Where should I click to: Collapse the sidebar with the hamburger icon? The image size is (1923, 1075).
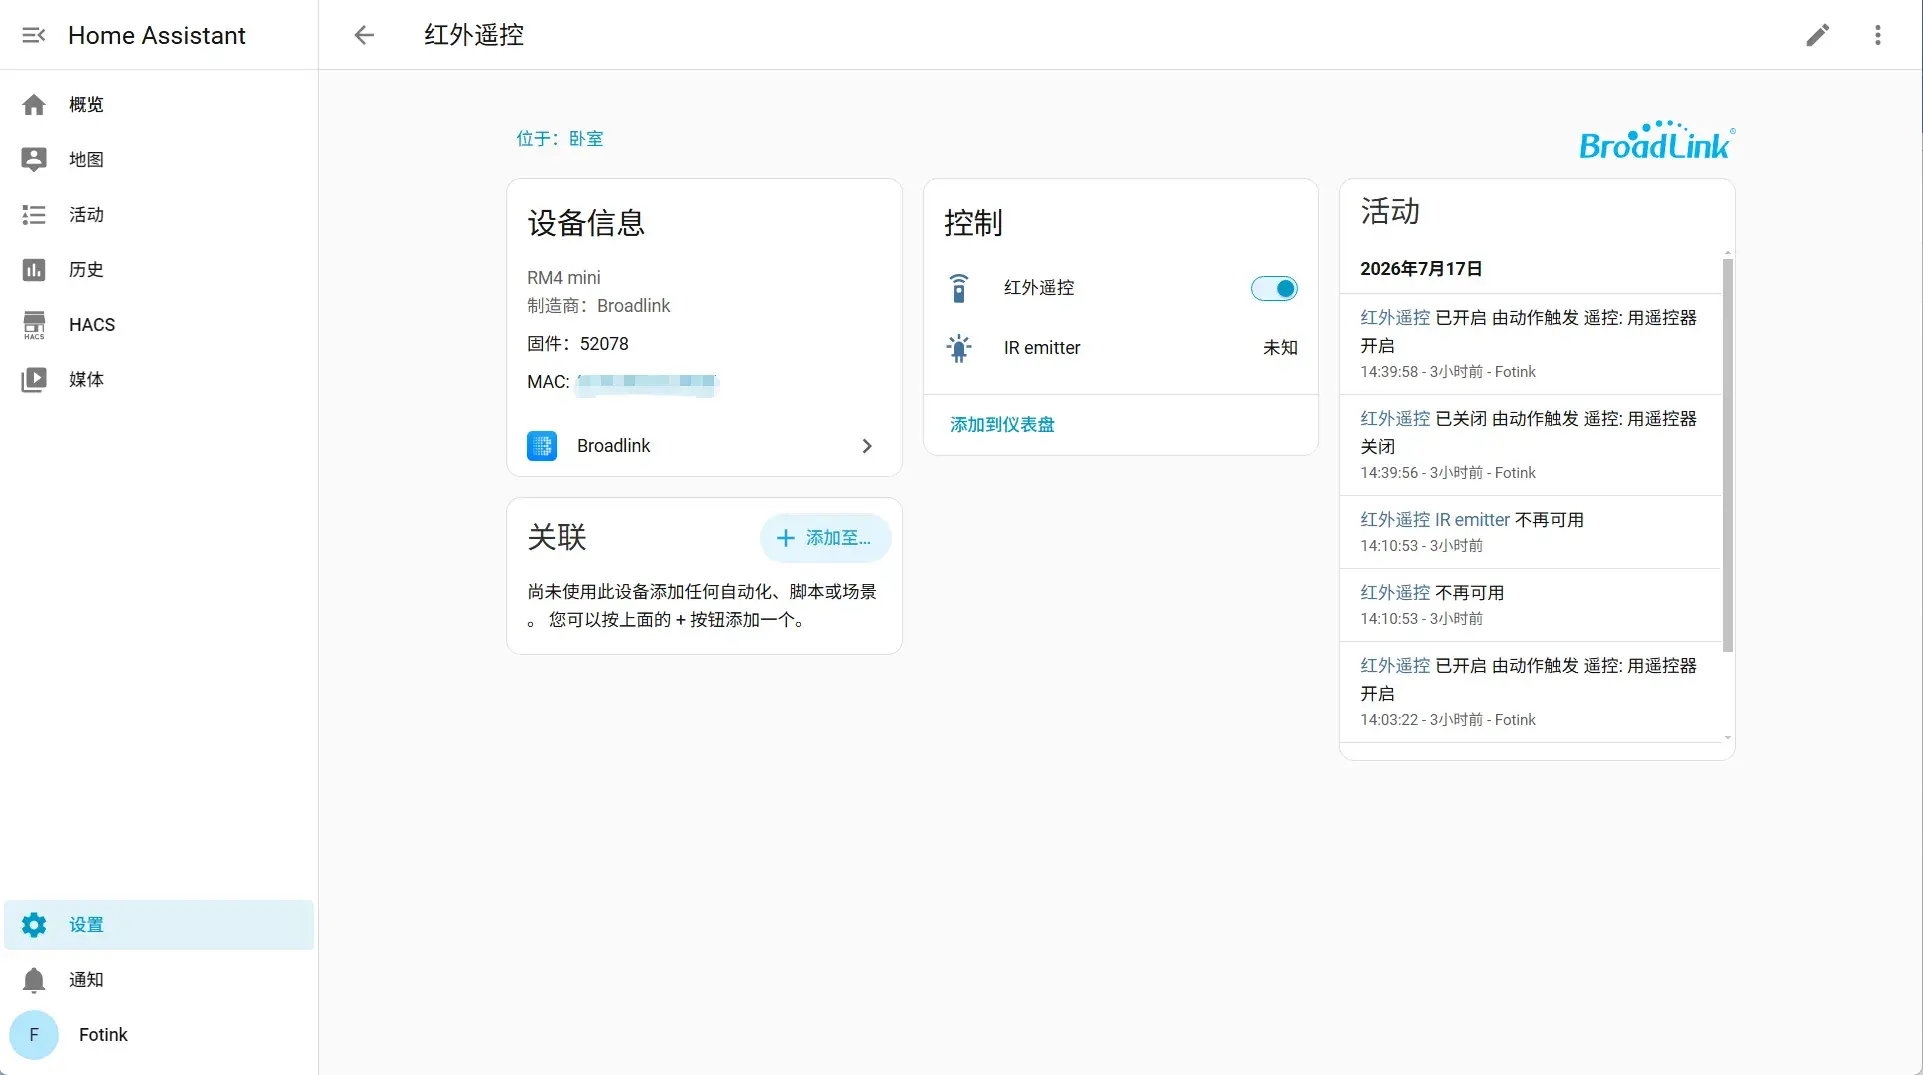(34, 35)
